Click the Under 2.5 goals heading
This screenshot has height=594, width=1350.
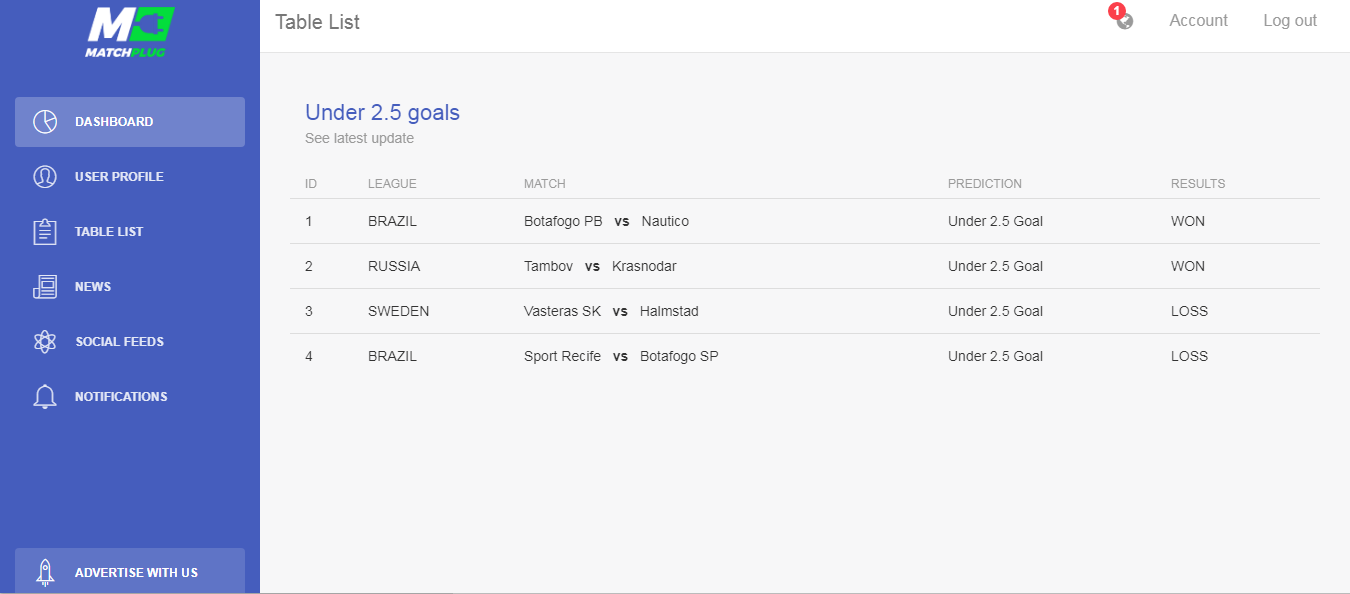pyautogui.click(x=382, y=112)
